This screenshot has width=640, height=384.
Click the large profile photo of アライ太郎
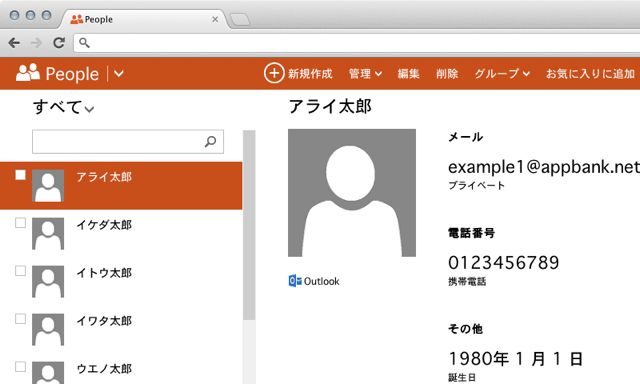pyautogui.click(x=352, y=193)
